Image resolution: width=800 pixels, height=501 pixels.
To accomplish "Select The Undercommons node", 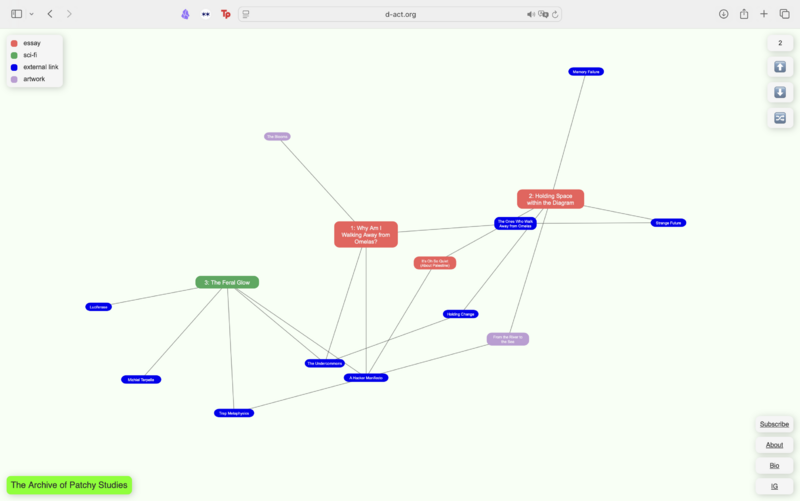I will [x=324, y=364].
